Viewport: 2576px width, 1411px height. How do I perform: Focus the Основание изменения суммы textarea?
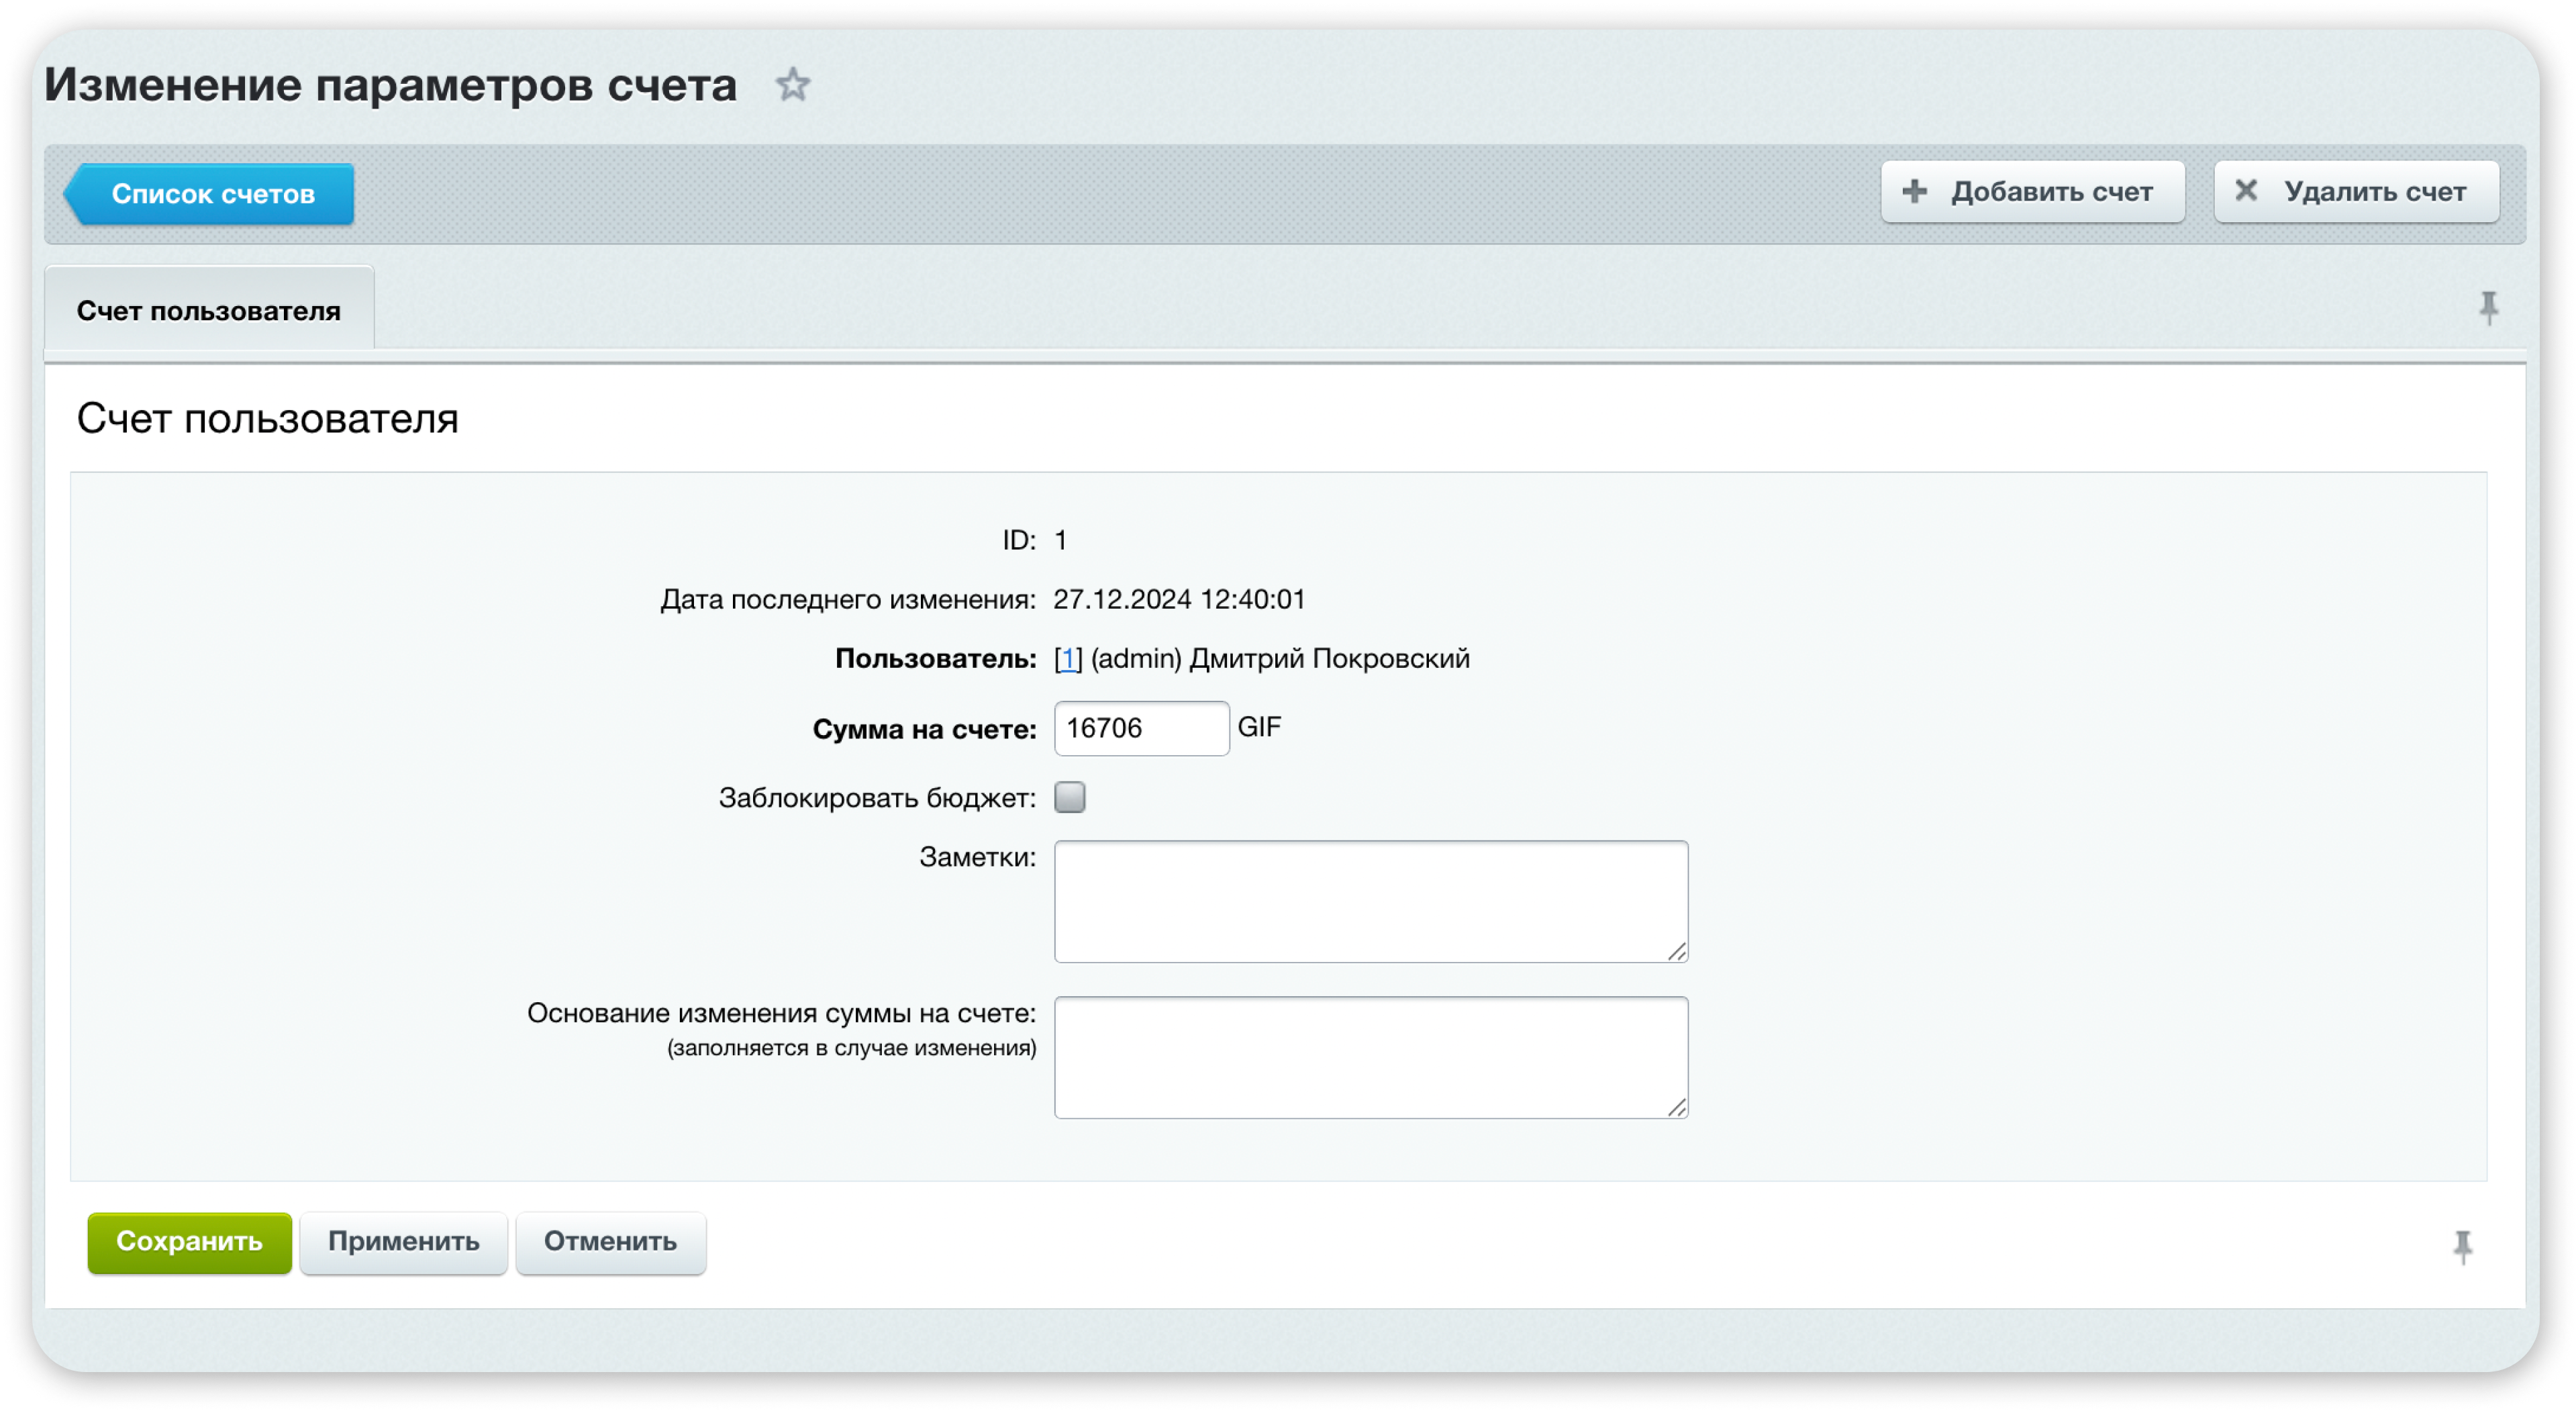point(1371,1058)
